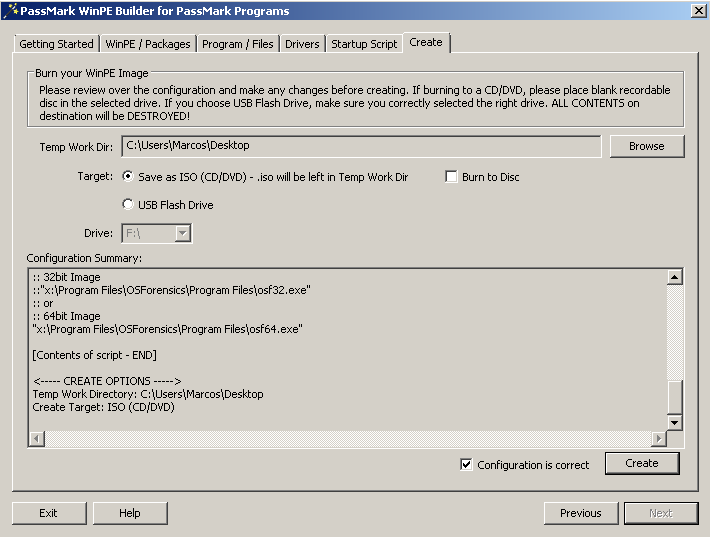Enable the Burn to Disc checkbox
The image size is (710, 537).
click(452, 177)
